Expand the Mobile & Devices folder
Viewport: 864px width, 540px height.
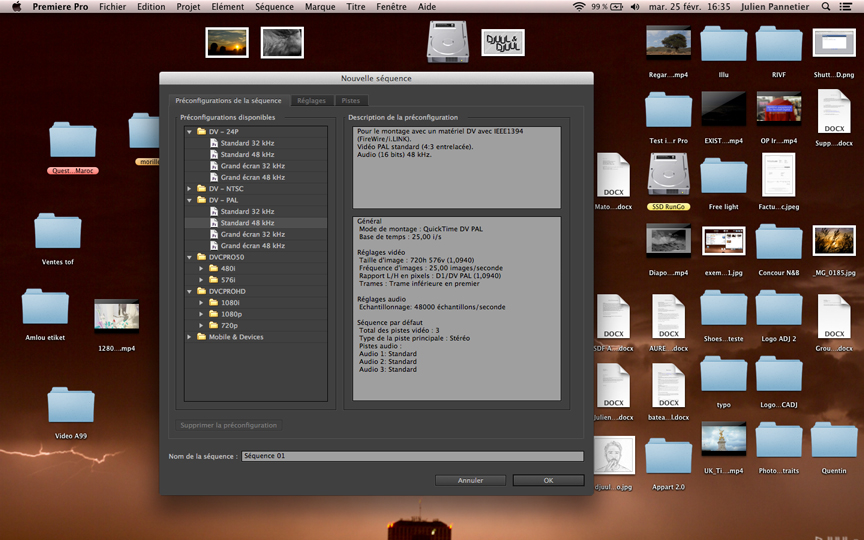pyautogui.click(x=190, y=337)
